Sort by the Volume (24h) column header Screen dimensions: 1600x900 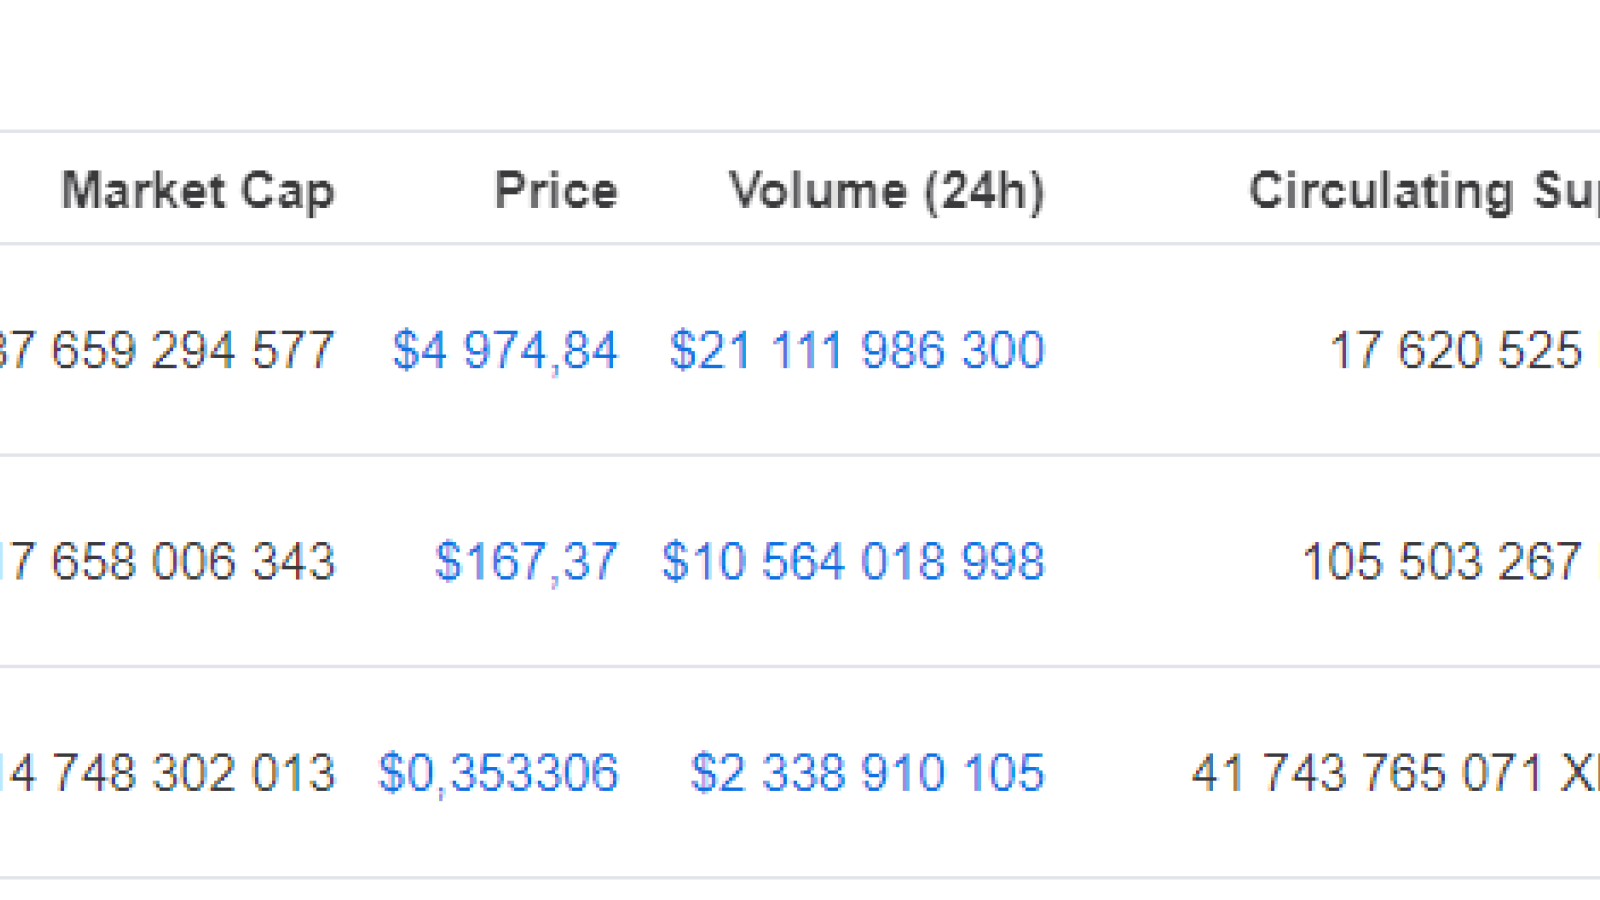point(887,190)
